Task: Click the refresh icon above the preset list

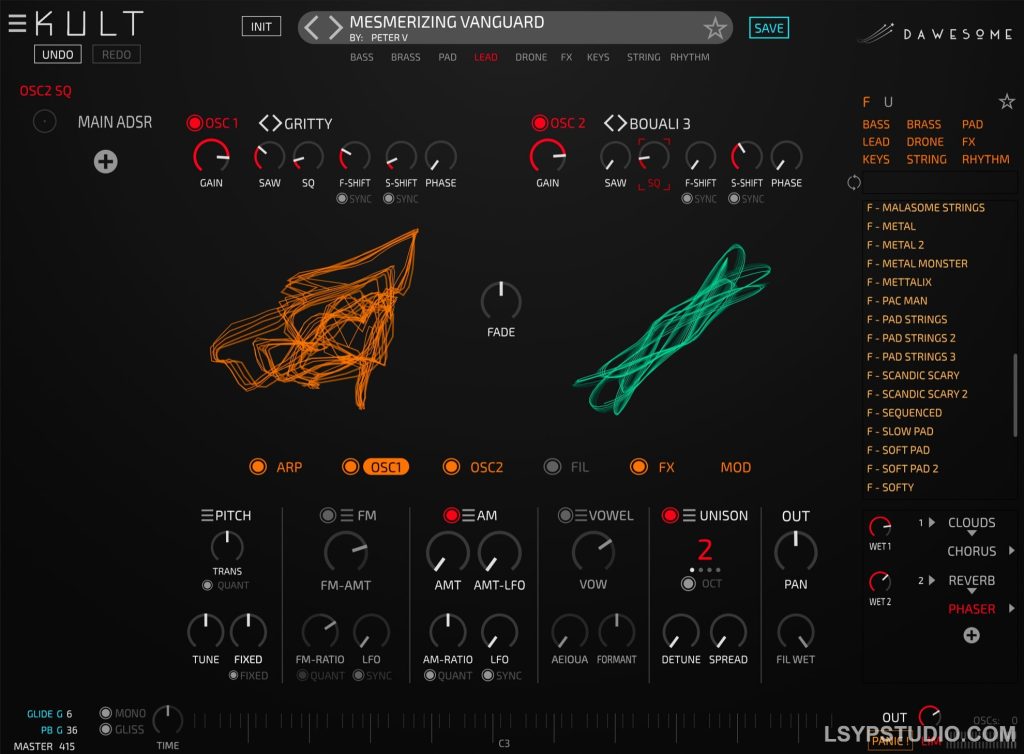Action: 853,183
